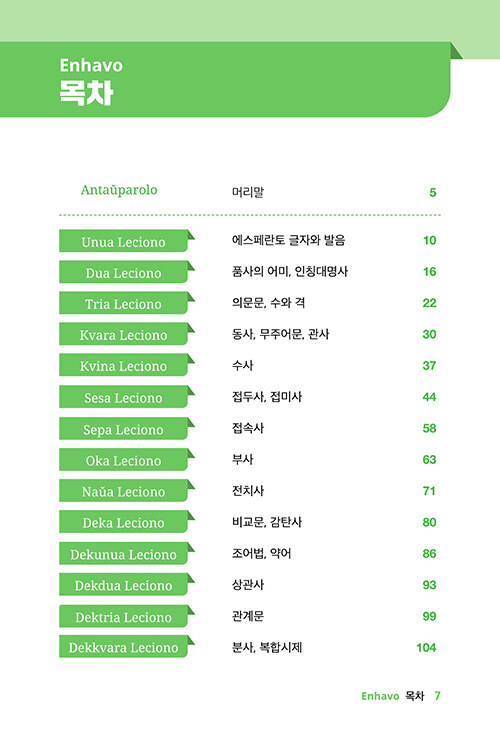The height and width of the screenshot is (740, 500).
Task: Click page number 104
Action: pyautogui.click(x=426, y=648)
